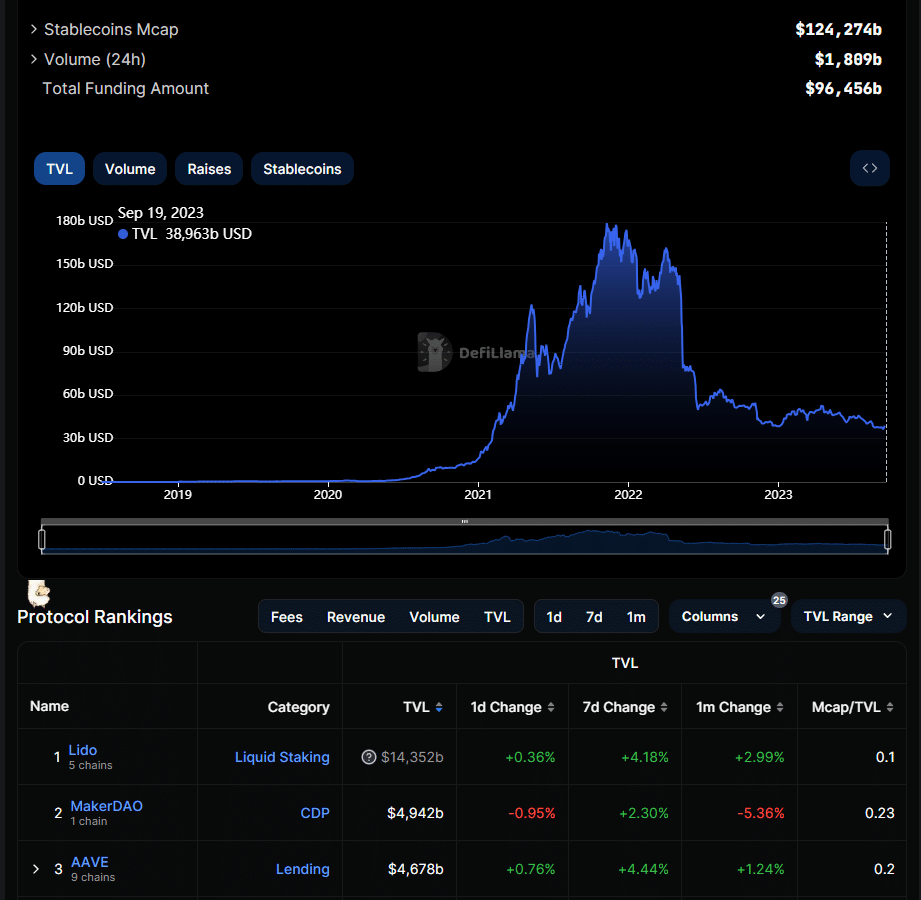Click Lido 7d change +4.18%
921x900 pixels.
644,757
